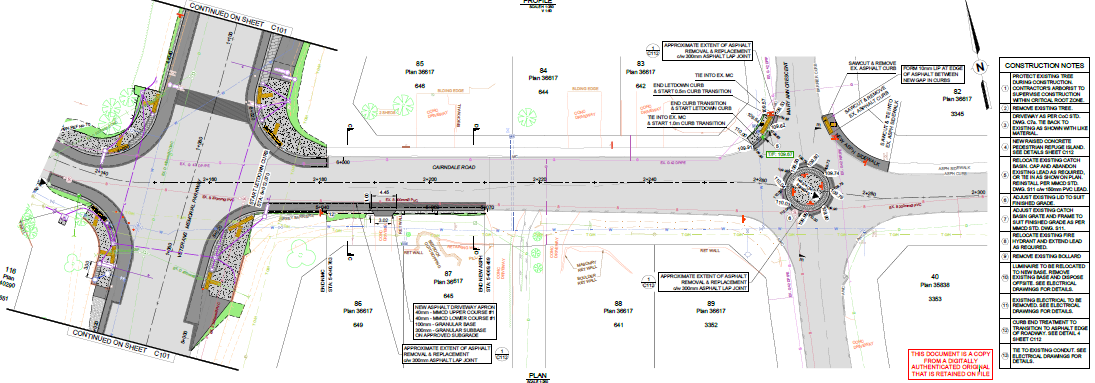Click the asphalt removal note box near lot 89
Screen dimensions: 1095x383
(703, 282)
